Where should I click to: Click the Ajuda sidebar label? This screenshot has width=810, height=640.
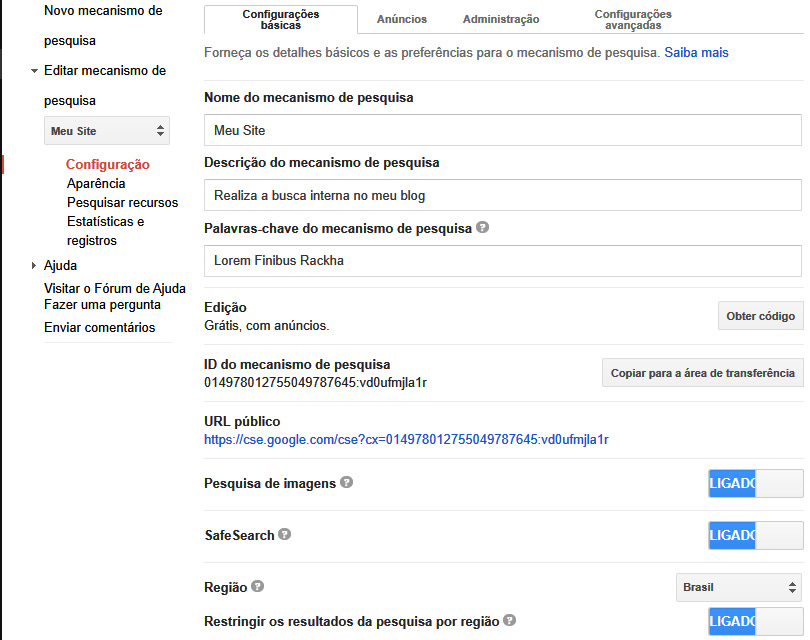(60, 266)
